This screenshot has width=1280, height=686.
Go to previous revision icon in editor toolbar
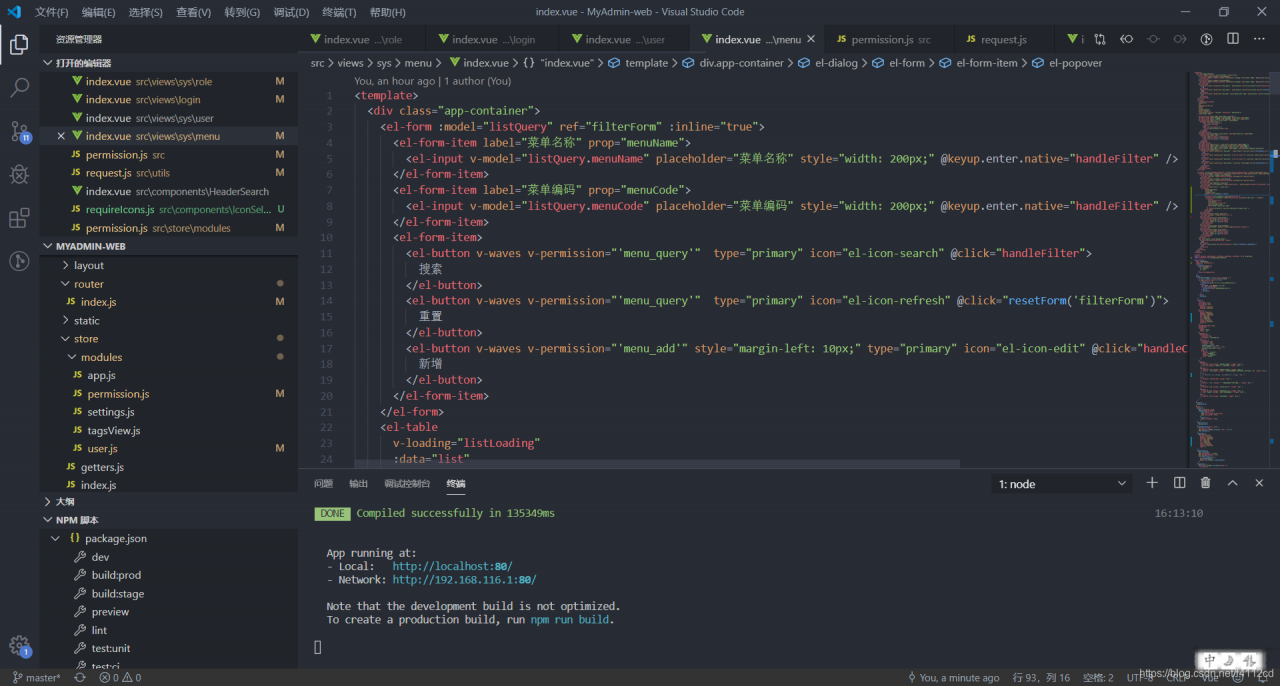1127,39
